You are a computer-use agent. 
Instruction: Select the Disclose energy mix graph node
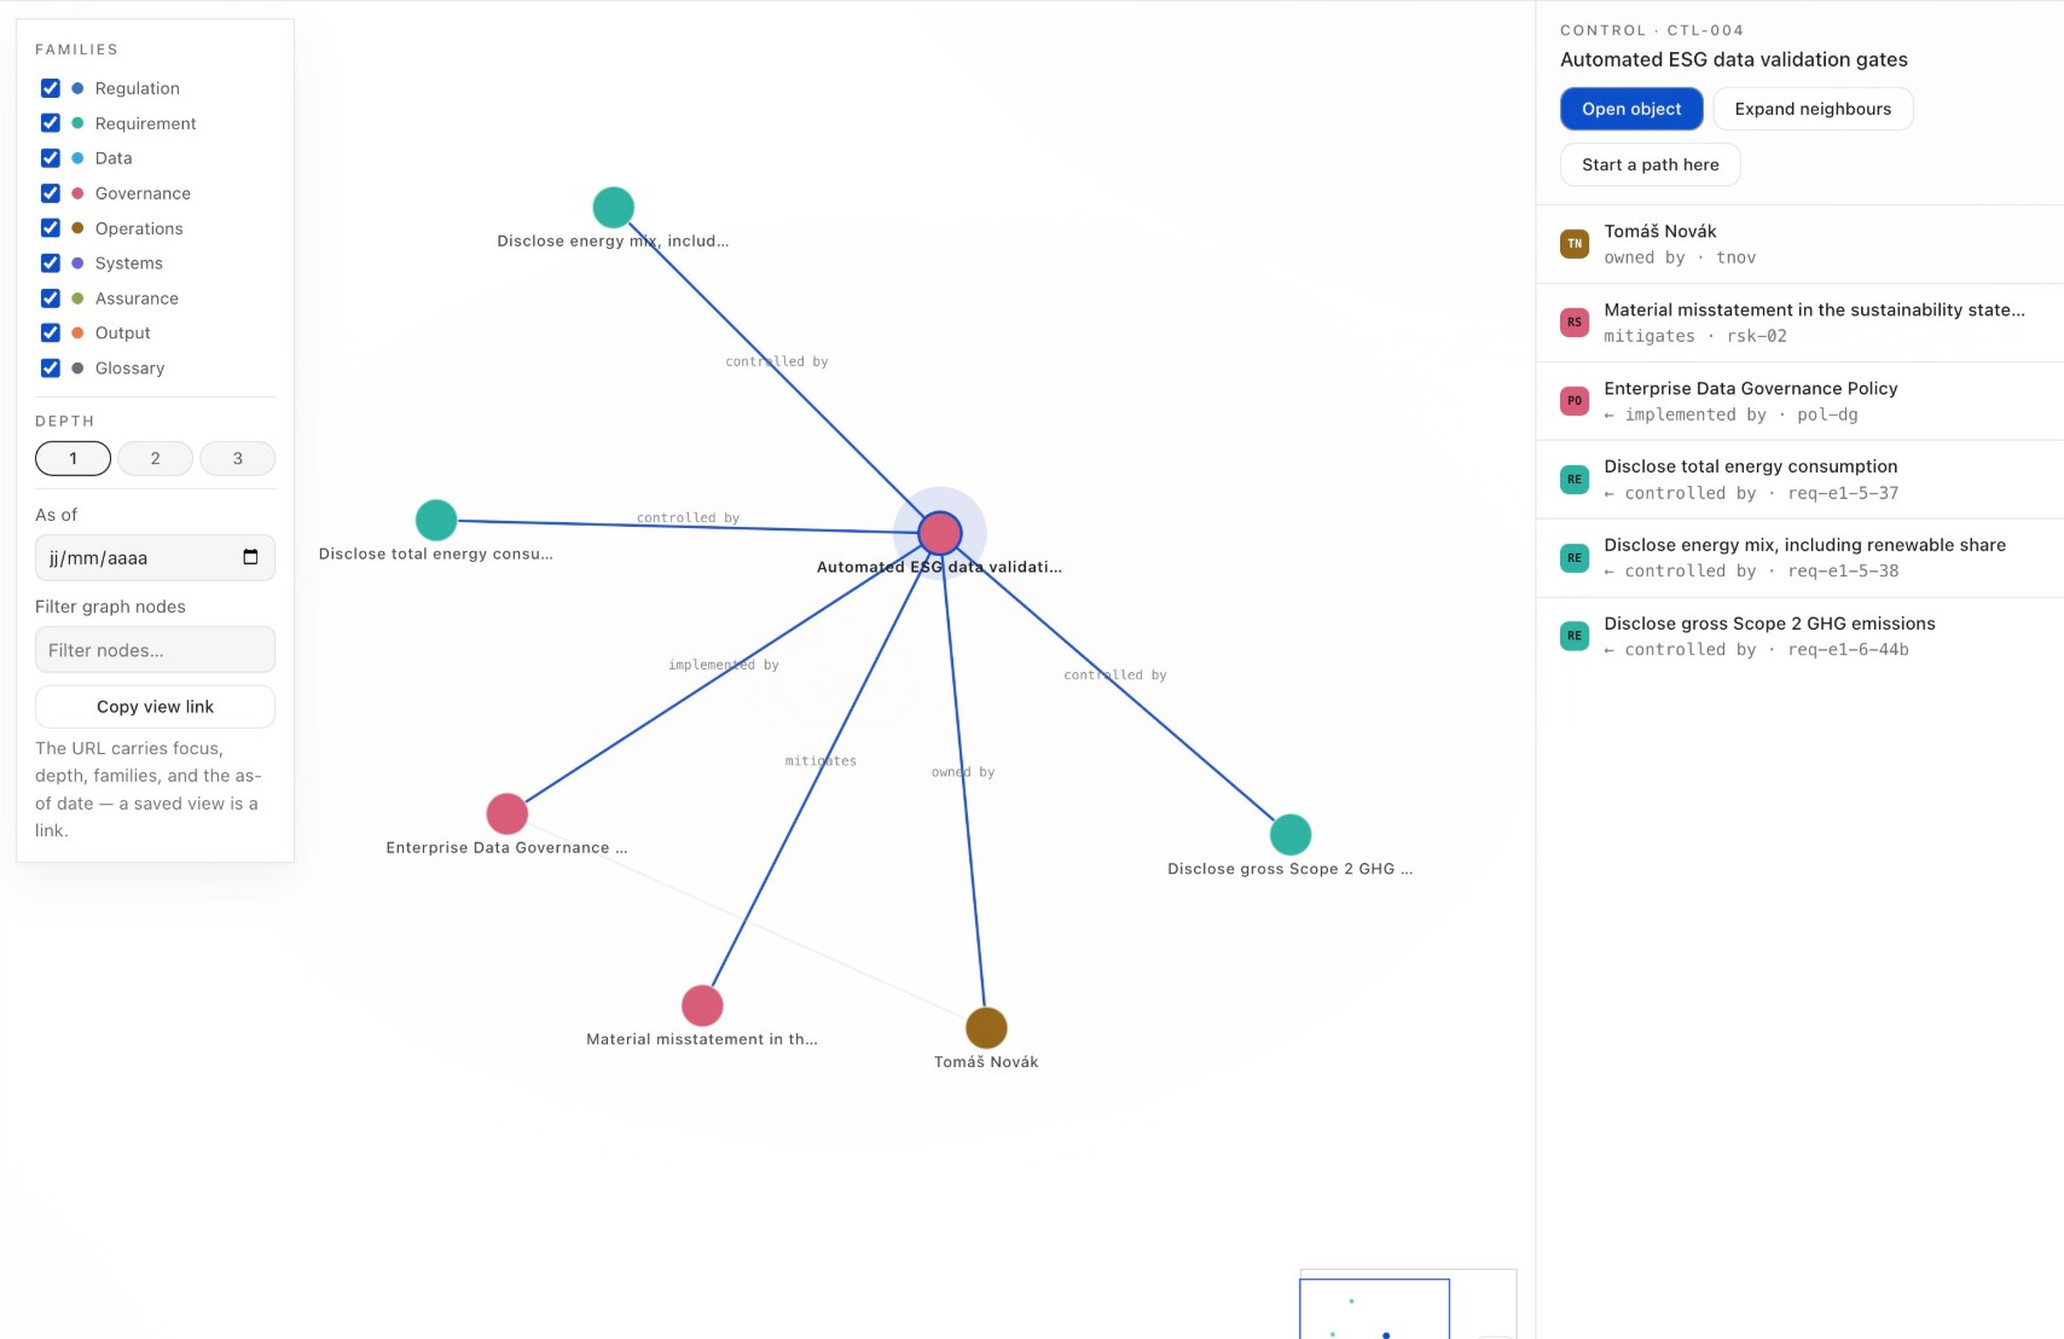point(613,207)
